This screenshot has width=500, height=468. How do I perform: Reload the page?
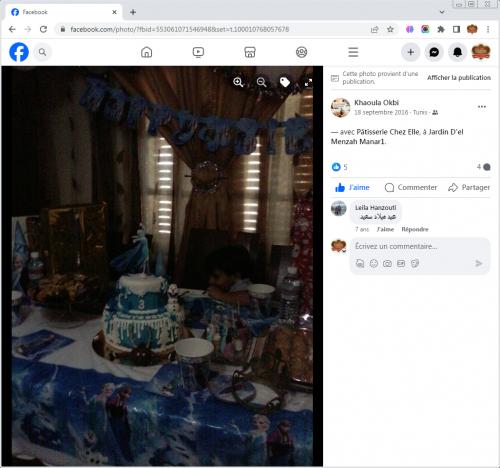click(x=43, y=29)
